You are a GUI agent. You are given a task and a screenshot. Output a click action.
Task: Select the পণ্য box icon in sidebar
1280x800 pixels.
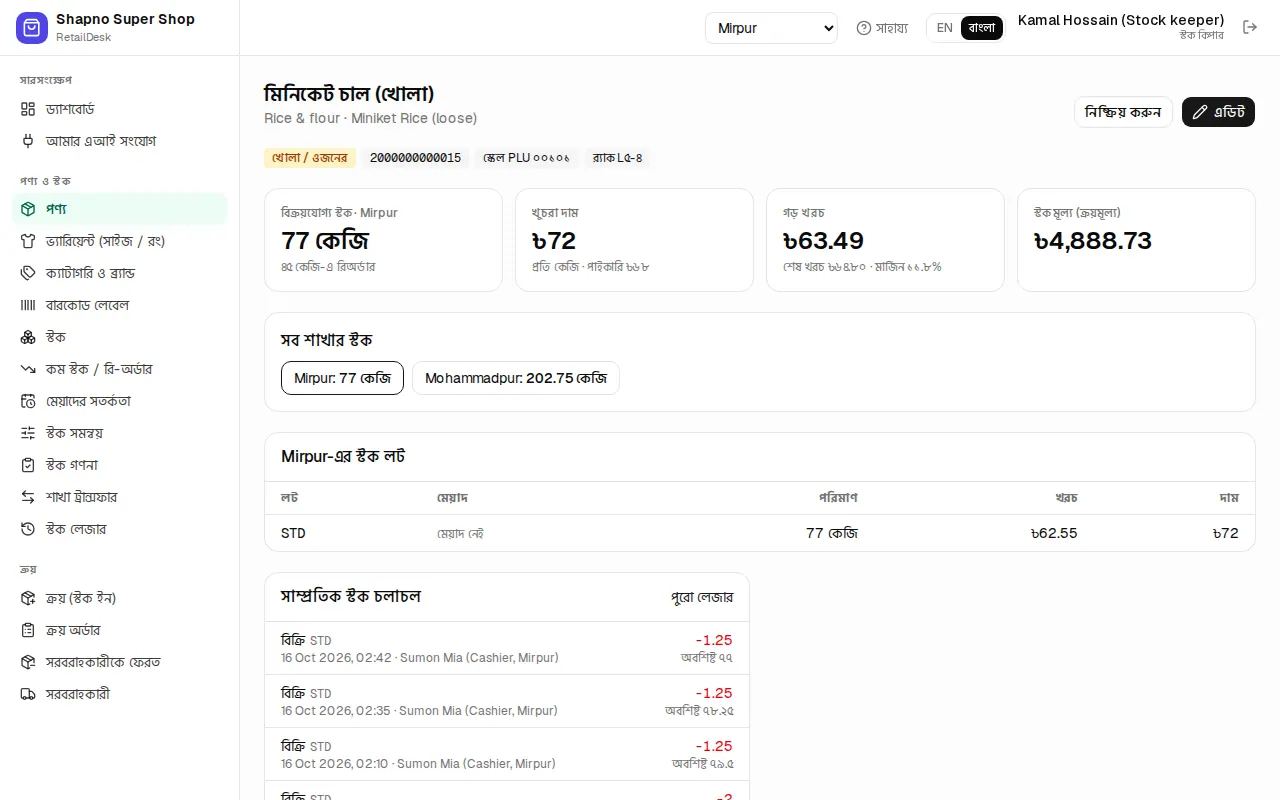click(28, 209)
